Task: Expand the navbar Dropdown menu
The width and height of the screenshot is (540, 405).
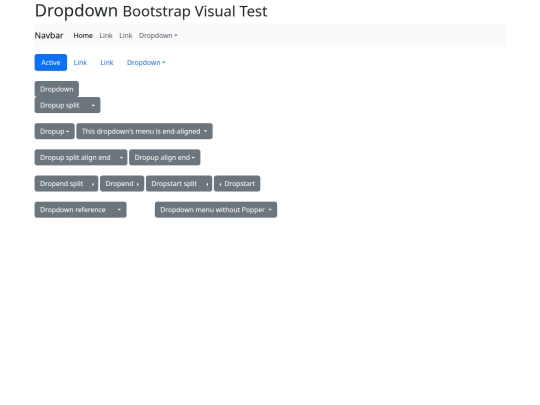Action: tap(158, 35)
